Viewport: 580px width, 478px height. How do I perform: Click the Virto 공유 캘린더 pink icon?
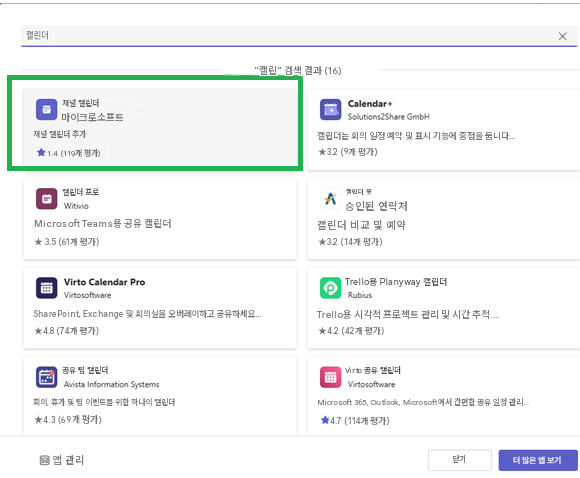[x=330, y=377]
